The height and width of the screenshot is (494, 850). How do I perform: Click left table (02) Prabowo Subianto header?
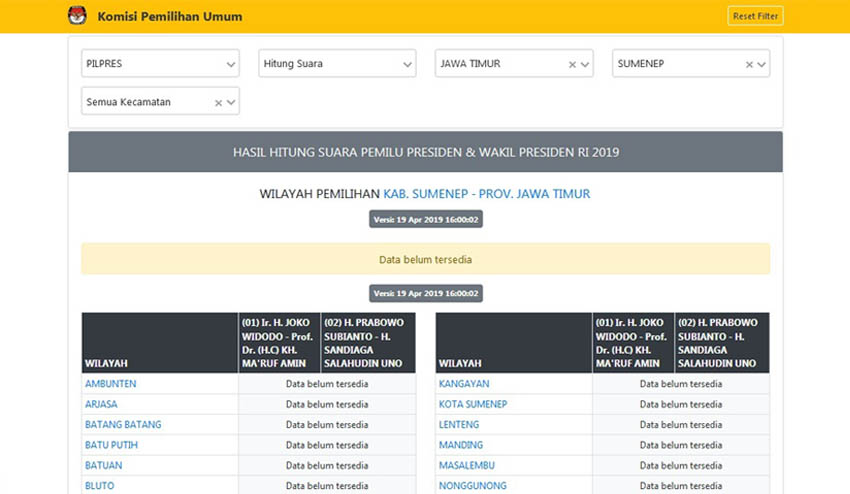pyautogui.click(x=368, y=343)
